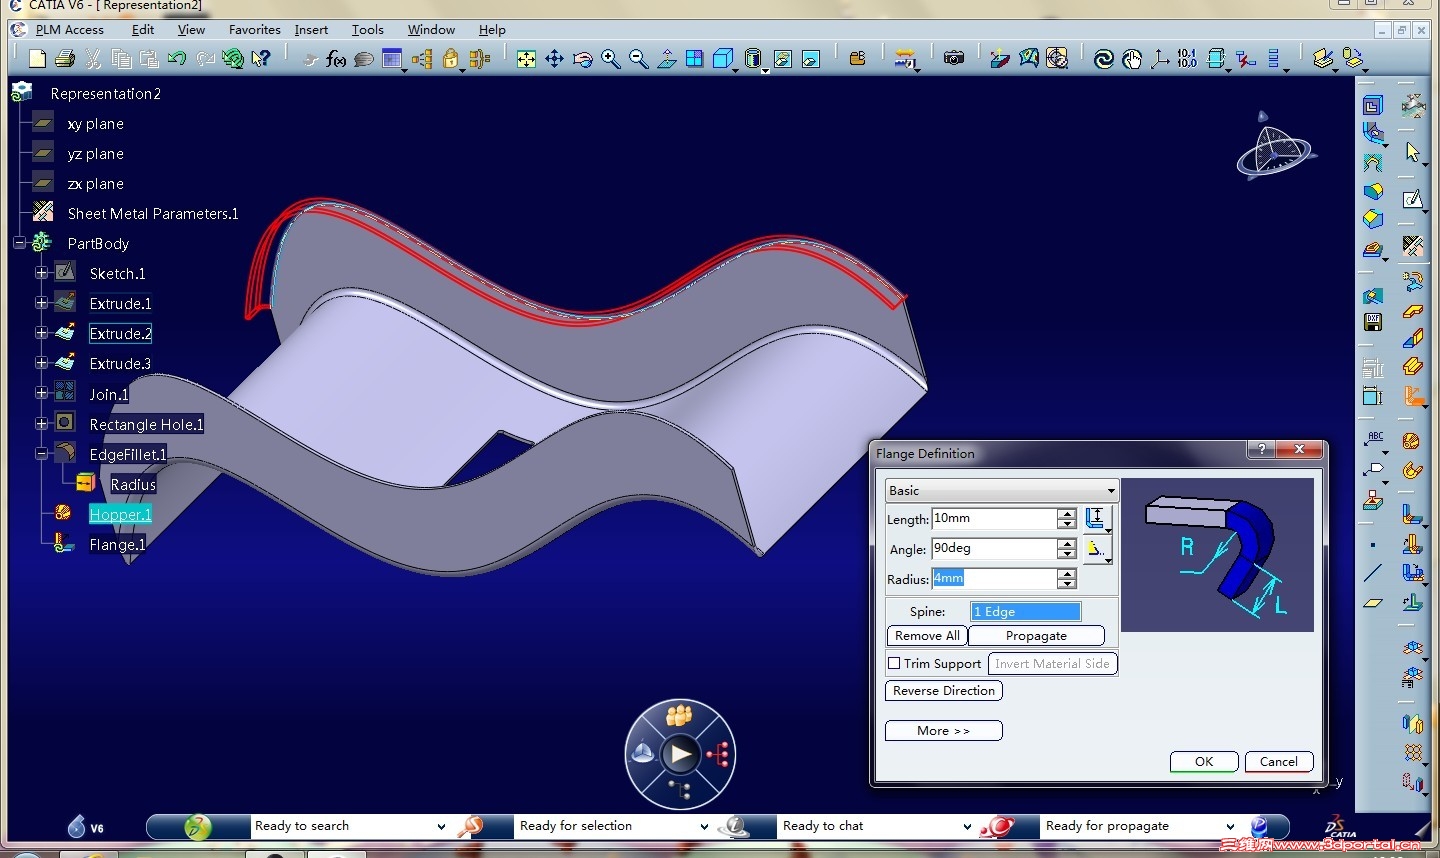Click the Reverse Direction button
The width and height of the screenshot is (1440, 858).
943,691
